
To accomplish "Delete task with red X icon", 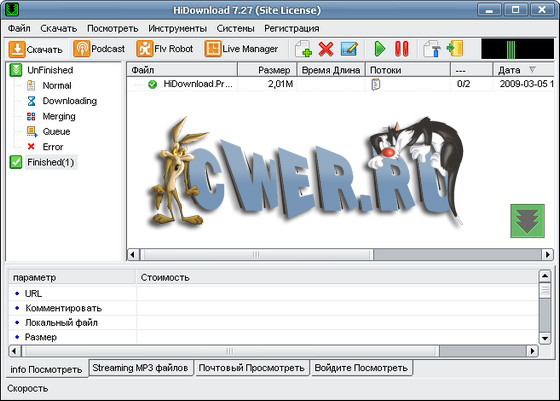I will point(326,49).
